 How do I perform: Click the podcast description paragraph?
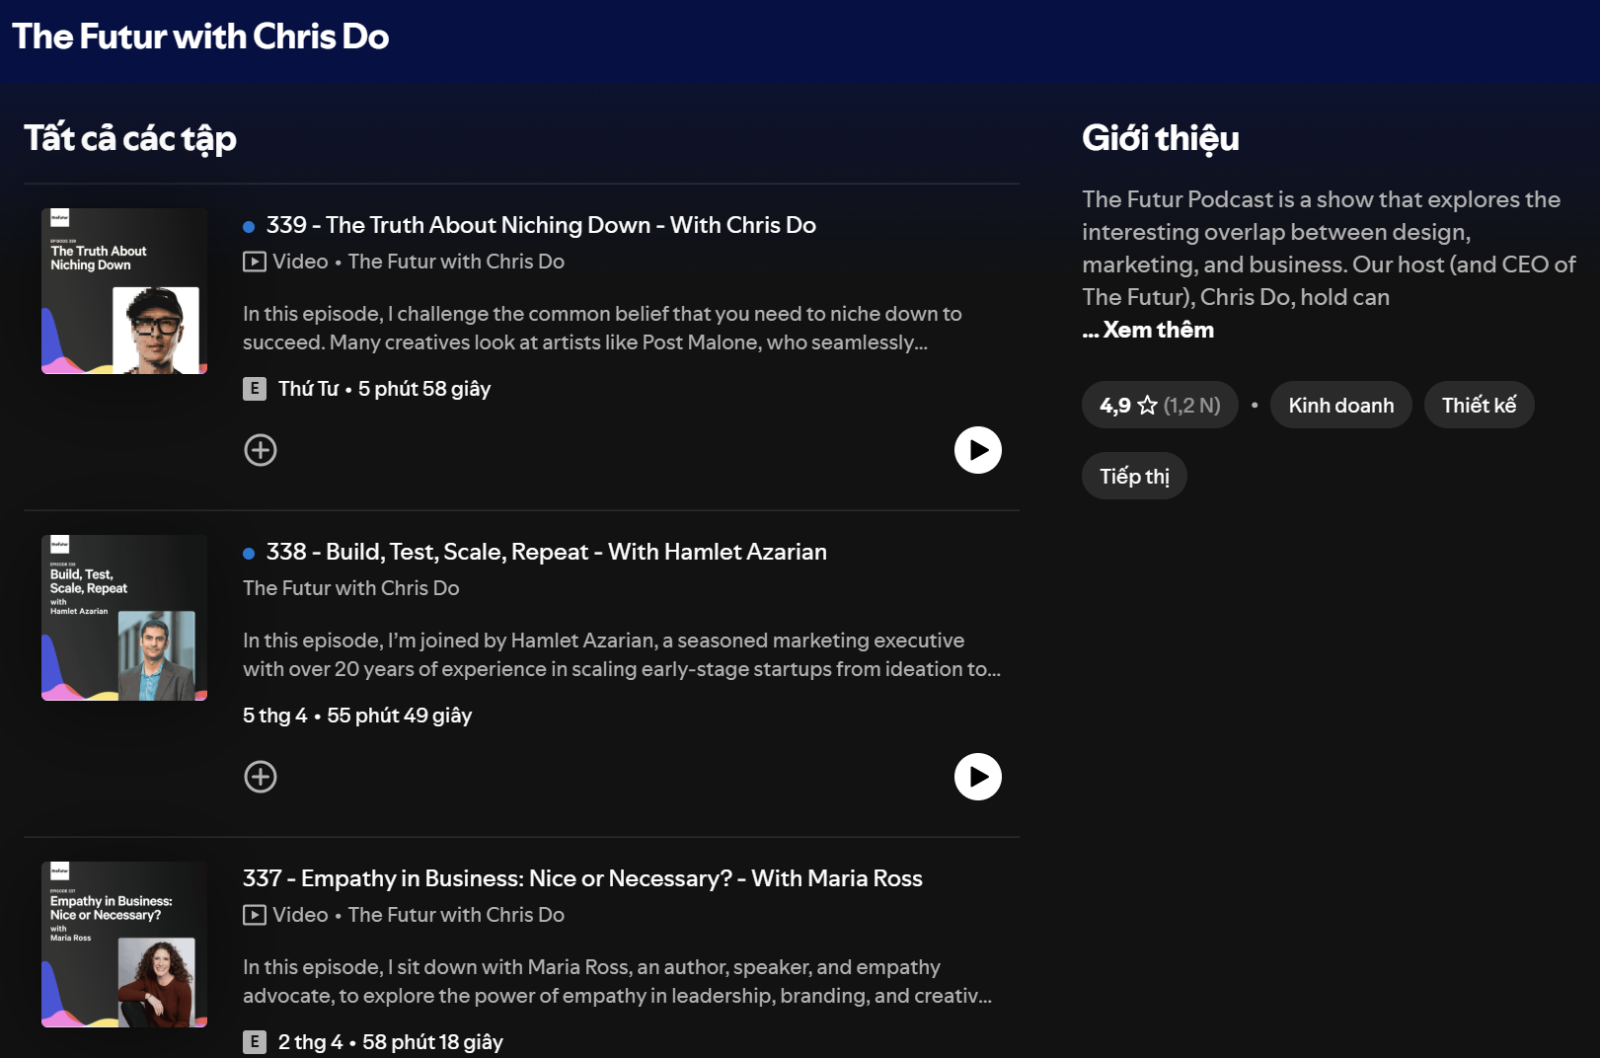(x=1329, y=248)
